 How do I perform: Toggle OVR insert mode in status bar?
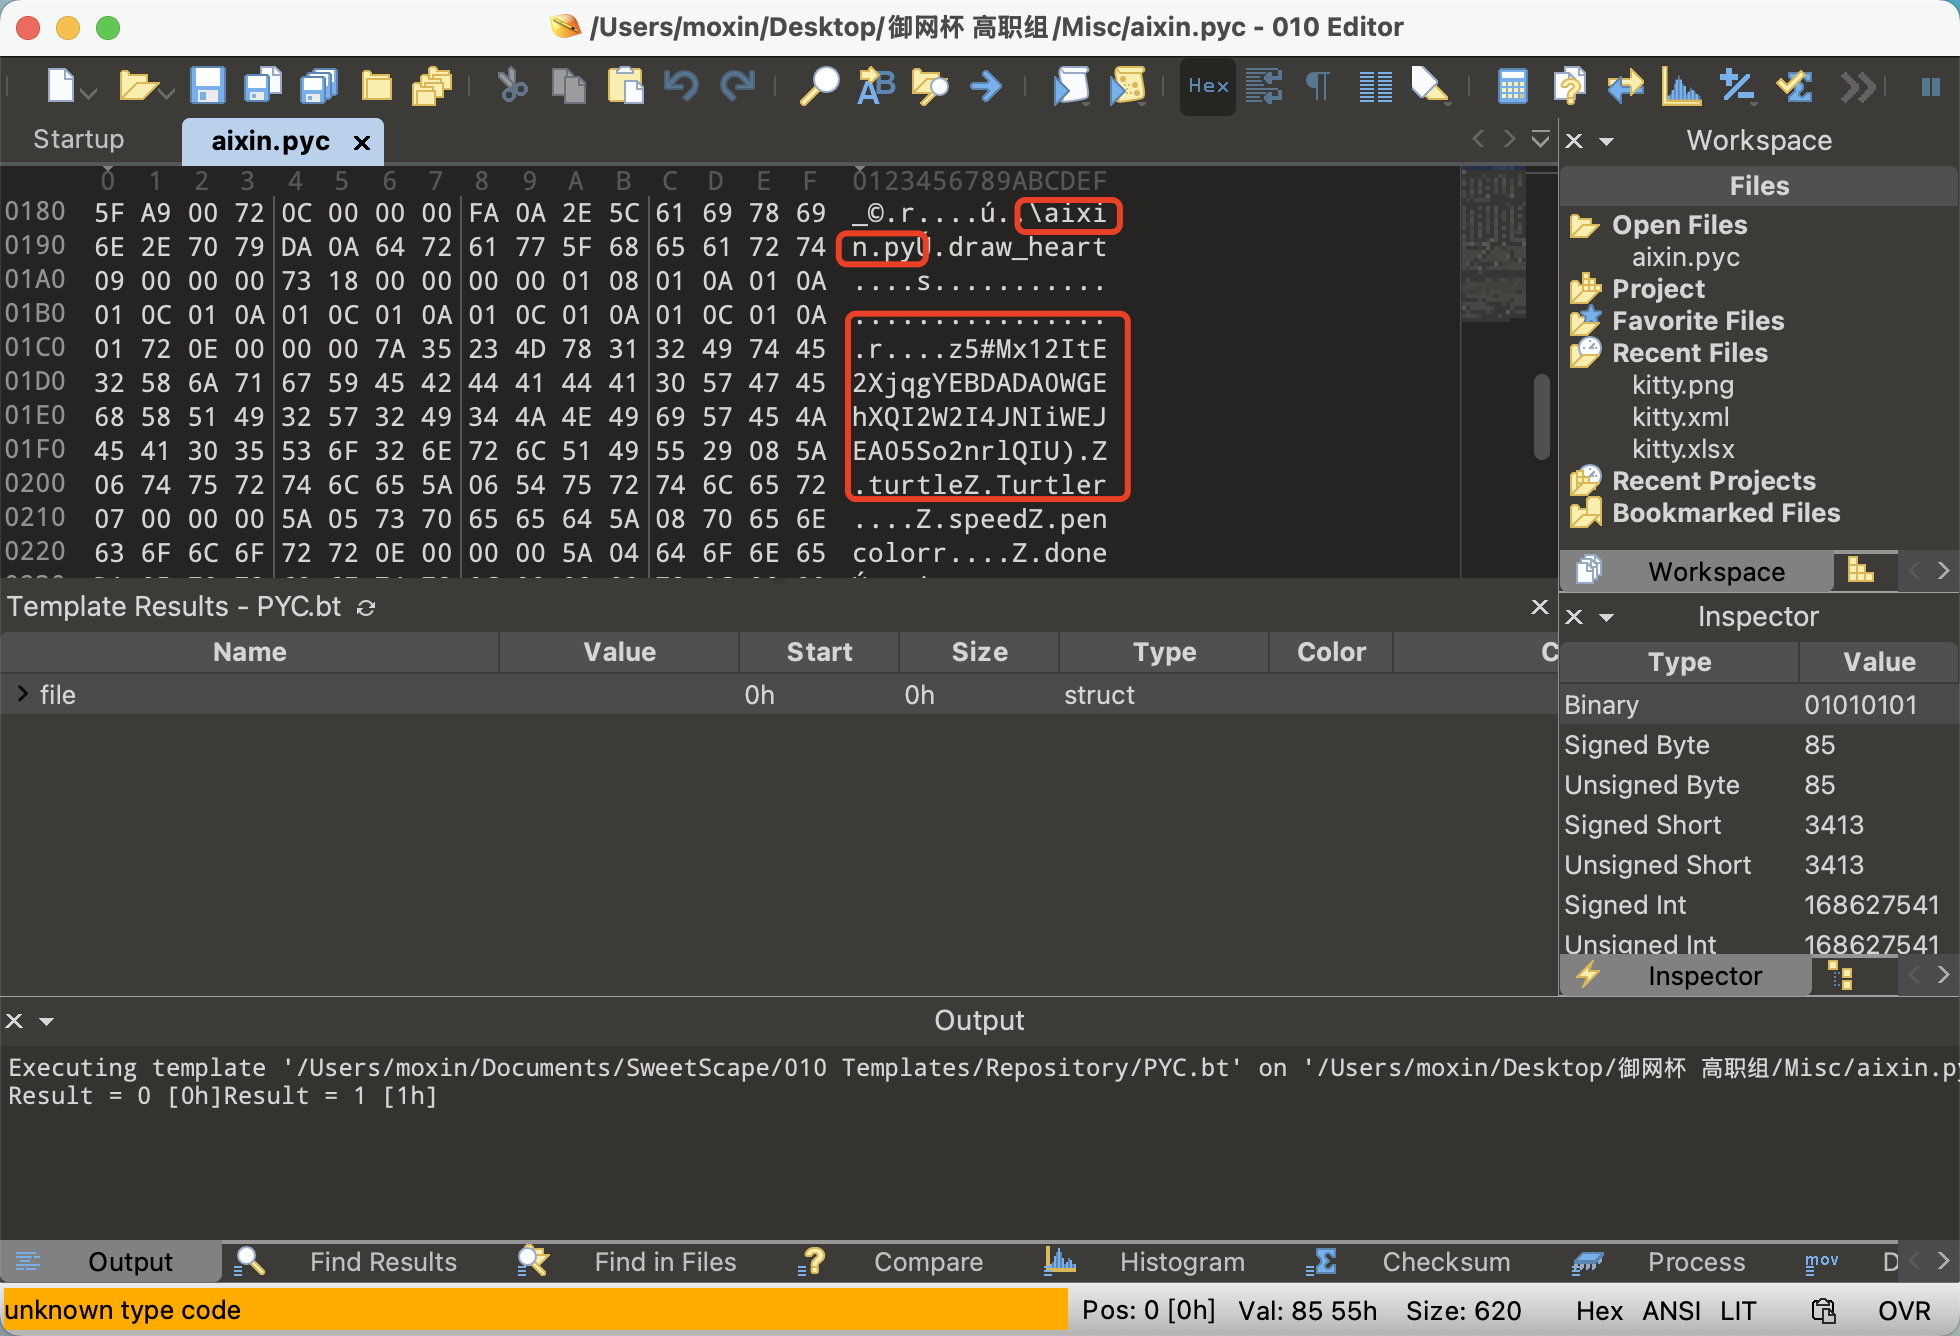[x=1903, y=1311]
